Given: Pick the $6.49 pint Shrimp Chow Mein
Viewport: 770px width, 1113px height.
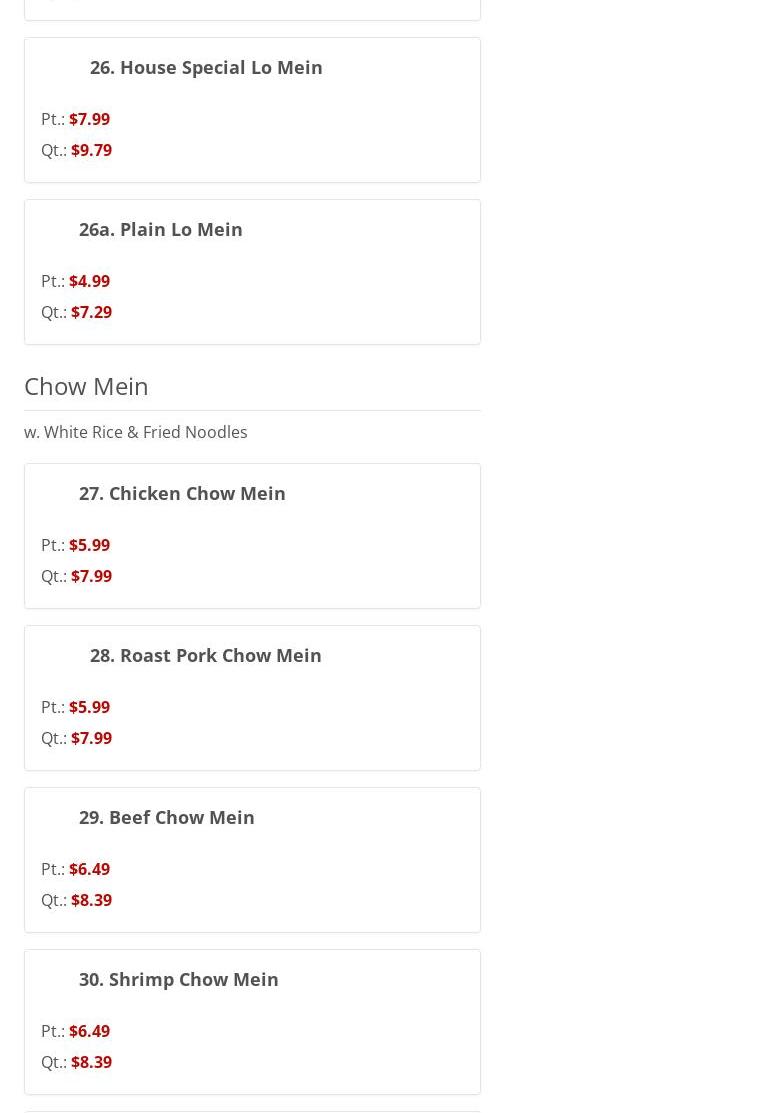Looking at the screenshot, I should [x=89, y=1031].
